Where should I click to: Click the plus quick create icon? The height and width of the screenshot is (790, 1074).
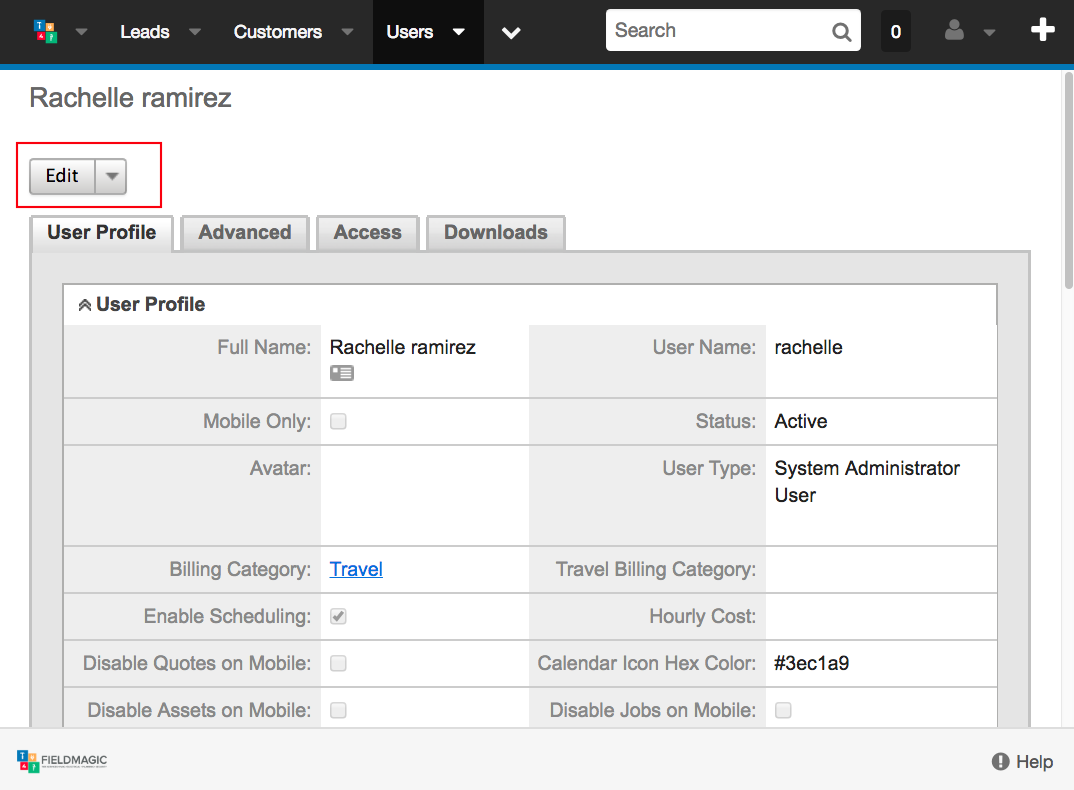[1042, 29]
